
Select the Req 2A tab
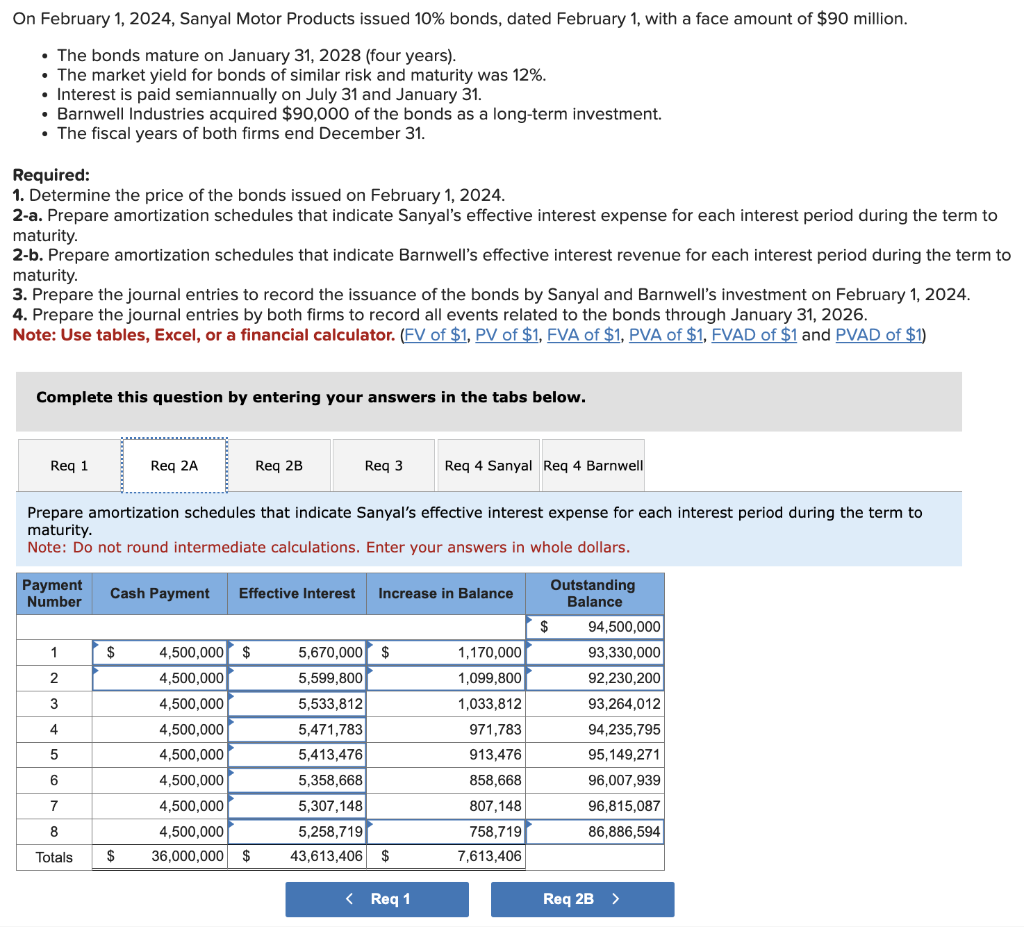pos(174,465)
